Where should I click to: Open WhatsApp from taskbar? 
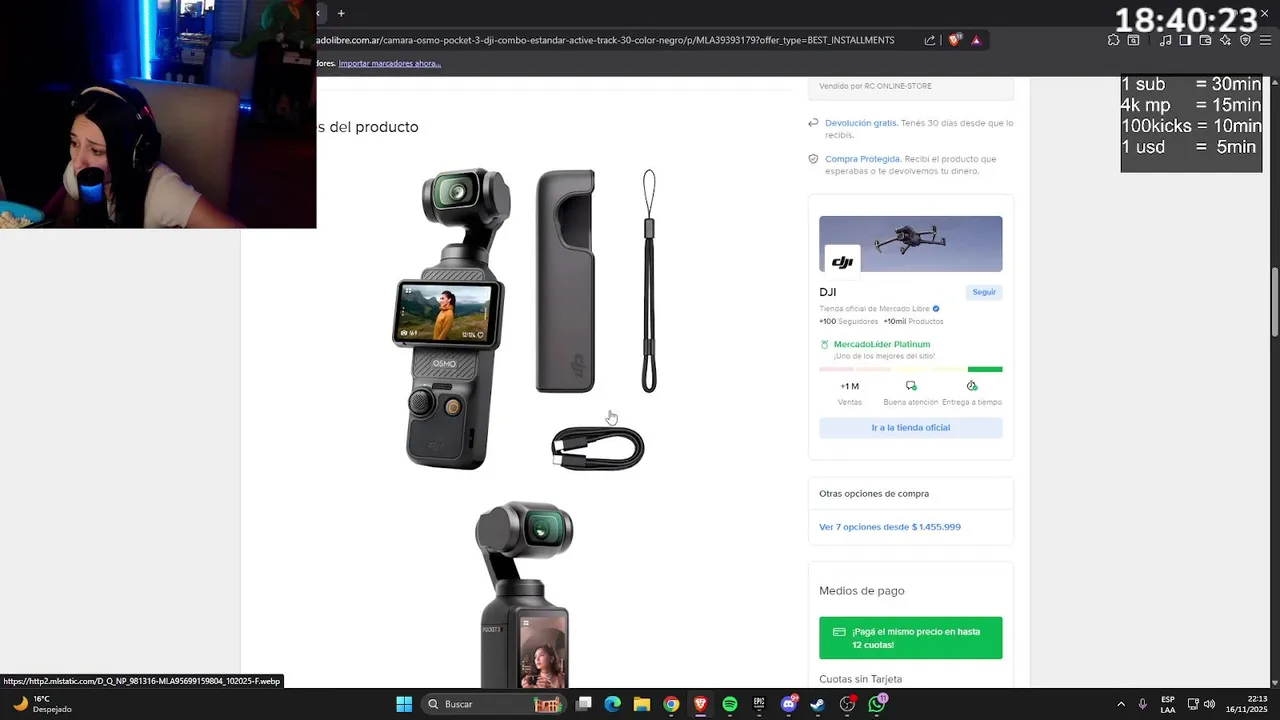click(x=877, y=704)
